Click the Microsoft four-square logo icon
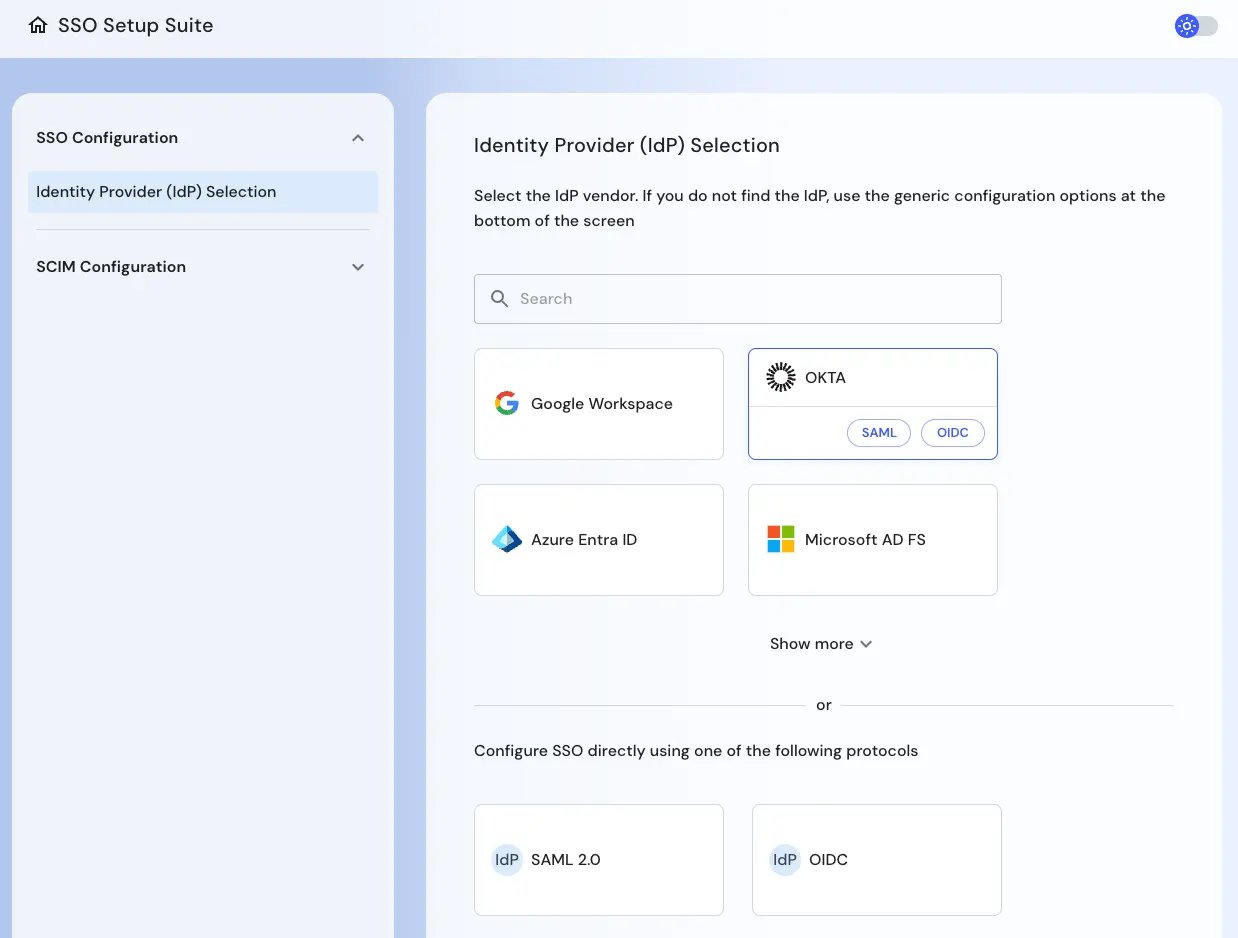 [x=781, y=540]
